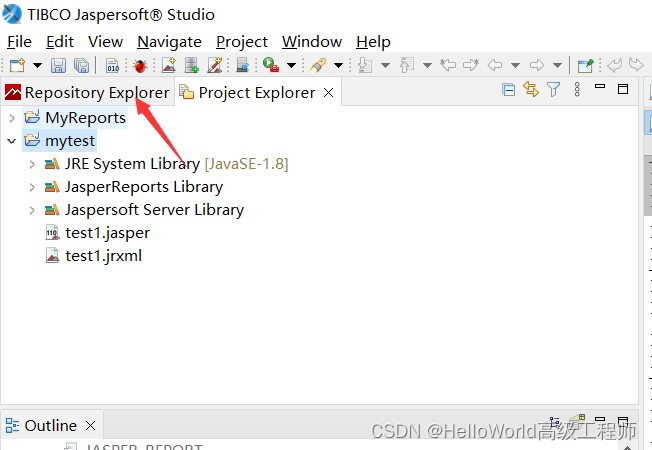Screen dimensions: 652x450
Task: Expand JasperReports Library node
Action: click(x=32, y=187)
